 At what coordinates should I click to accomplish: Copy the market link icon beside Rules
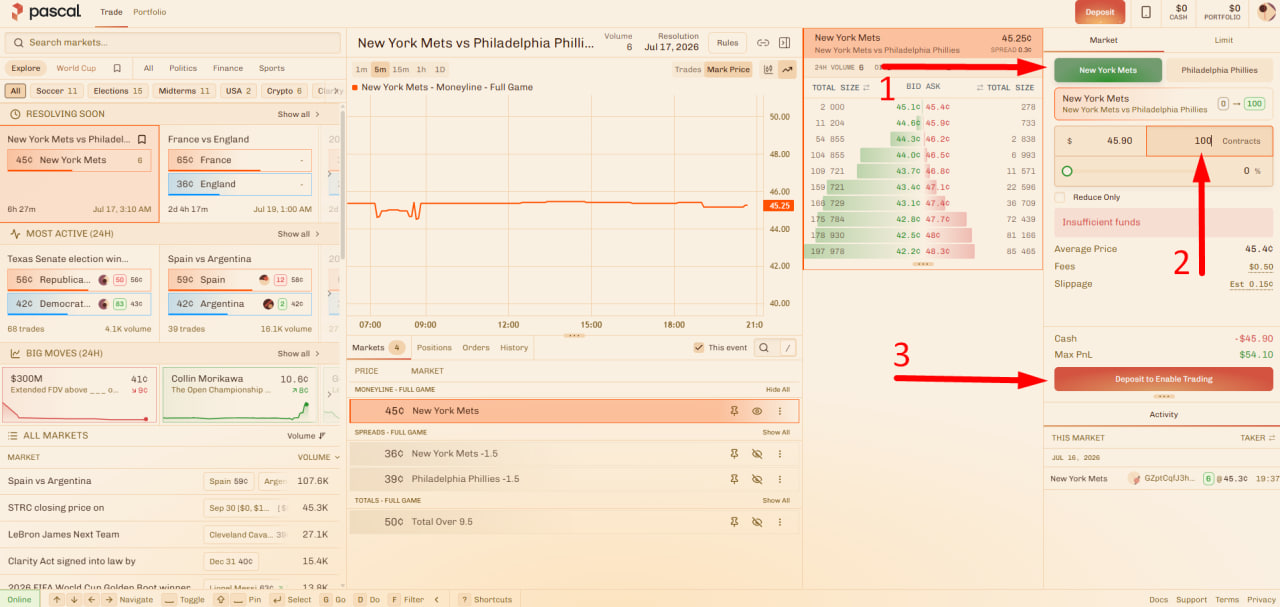point(763,43)
